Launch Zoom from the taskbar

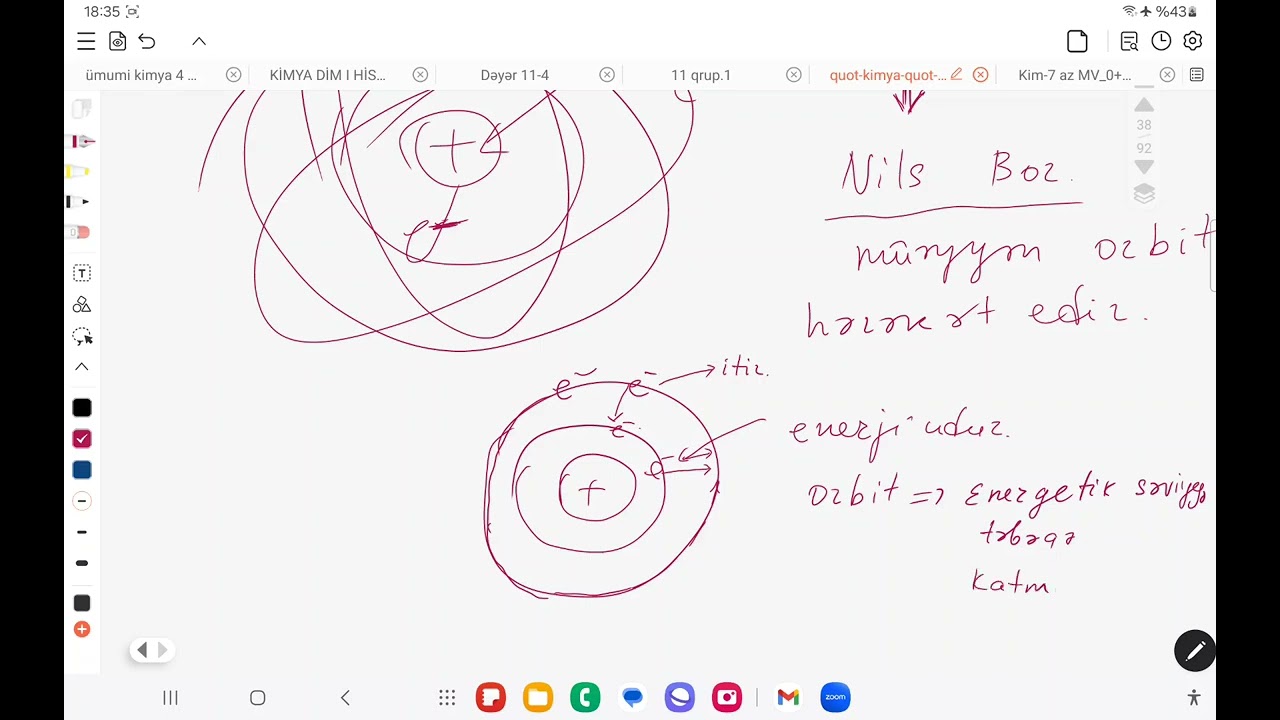tap(835, 697)
